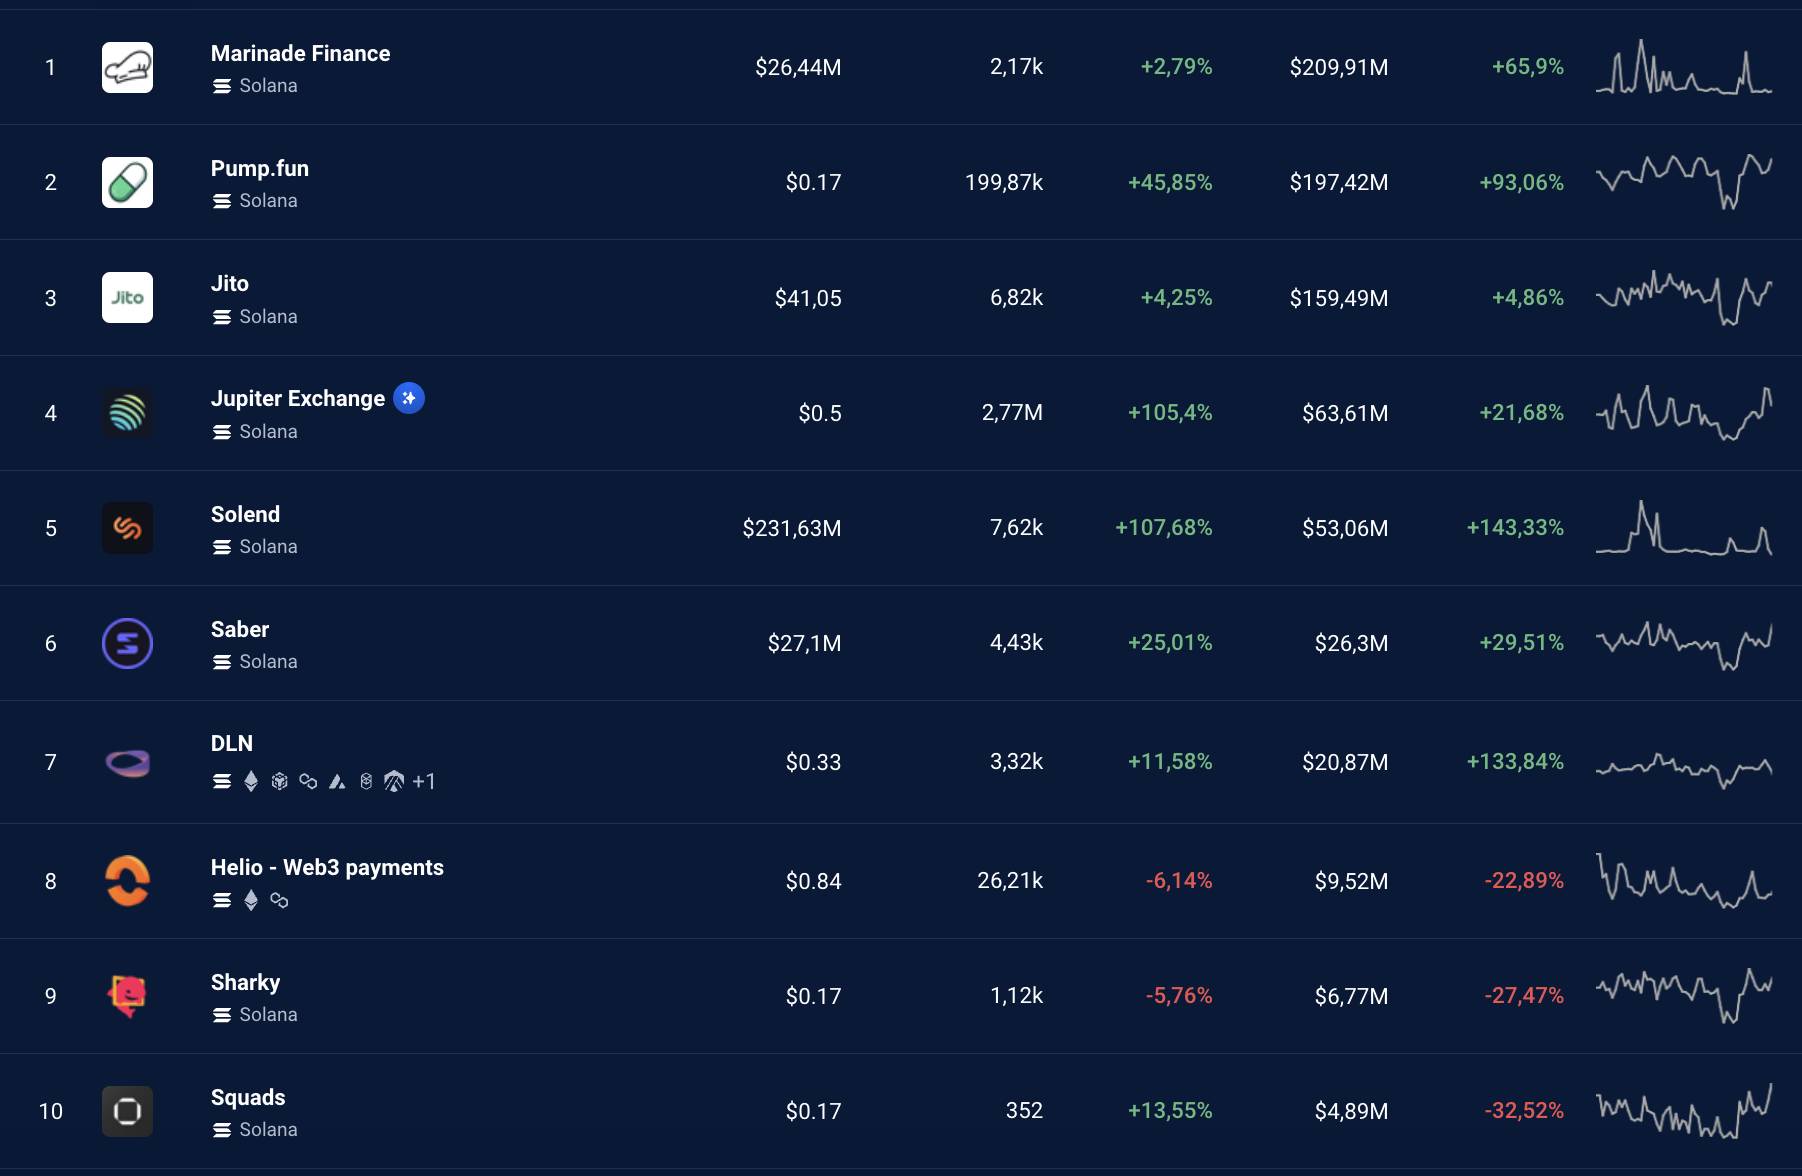Screen dimensions: 1802x1176
Task: Click the Solana icon under Squads
Action: (x=222, y=1130)
